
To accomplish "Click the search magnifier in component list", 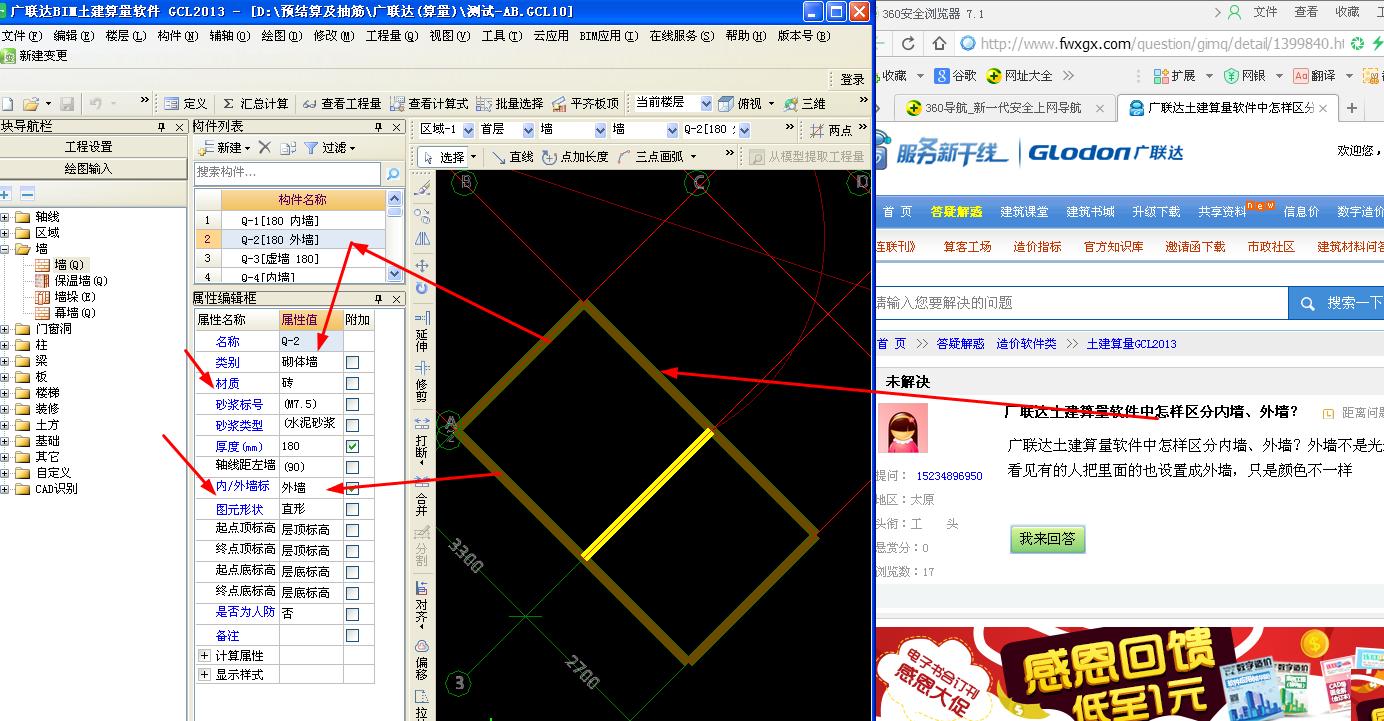I will pyautogui.click(x=393, y=173).
